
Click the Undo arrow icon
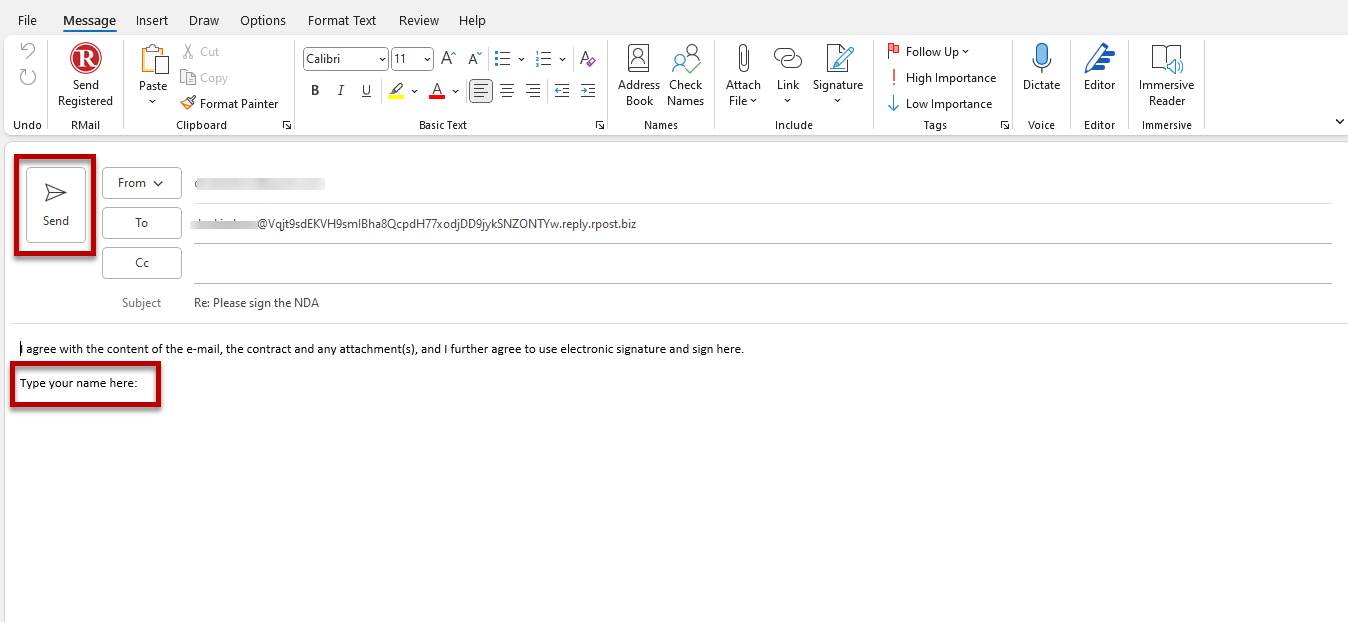(28, 51)
